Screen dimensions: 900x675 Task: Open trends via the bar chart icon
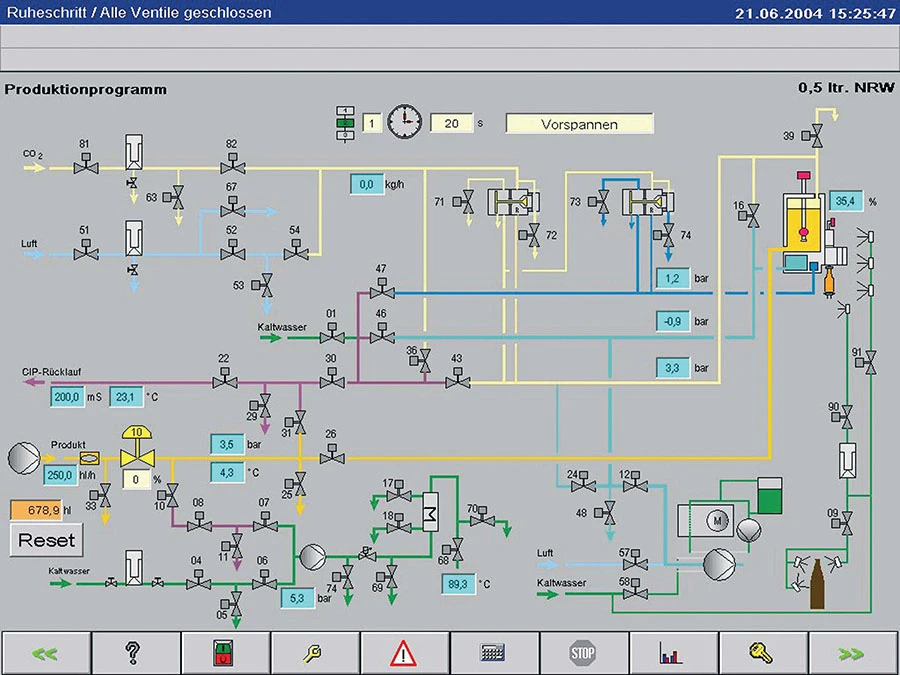tap(671, 653)
